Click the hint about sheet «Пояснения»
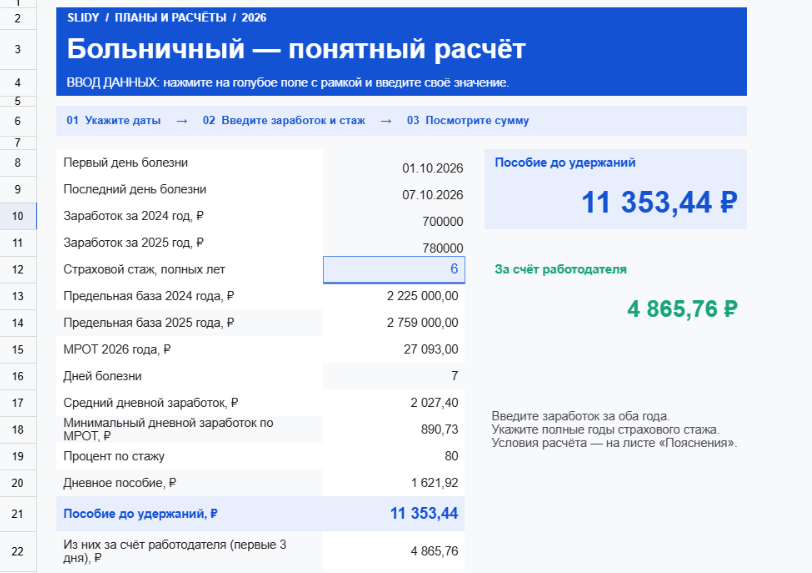Viewport: 812px width, 573px height. (x=614, y=443)
